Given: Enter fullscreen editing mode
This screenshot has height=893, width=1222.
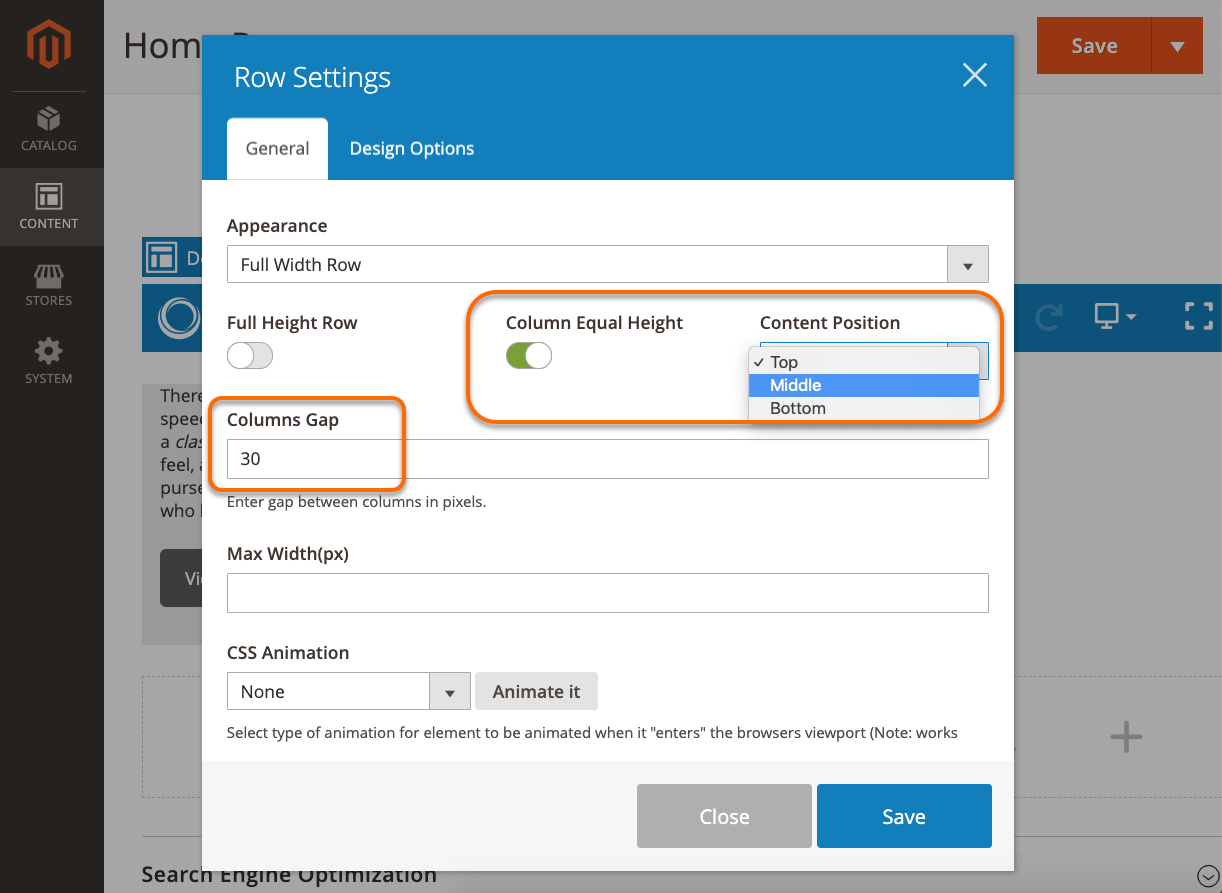Looking at the screenshot, I should pos(1198,316).
